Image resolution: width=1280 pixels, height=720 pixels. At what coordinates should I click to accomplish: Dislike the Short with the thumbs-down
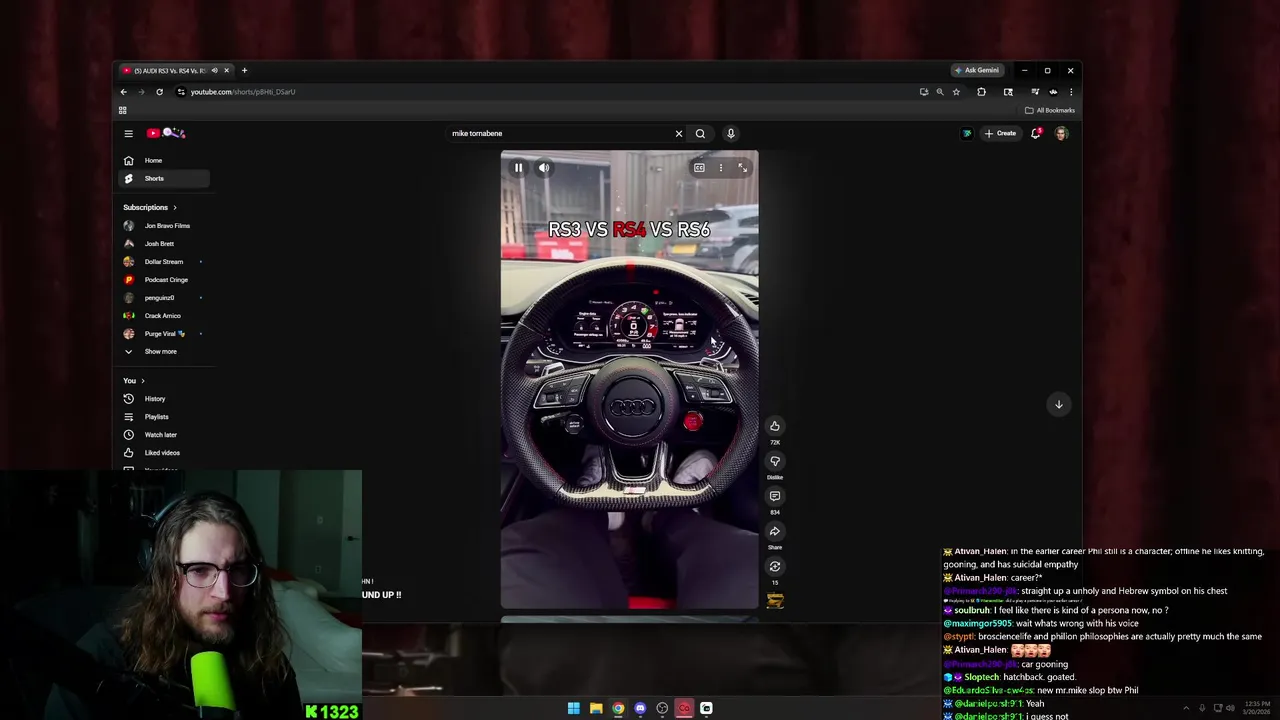point(775,461)
